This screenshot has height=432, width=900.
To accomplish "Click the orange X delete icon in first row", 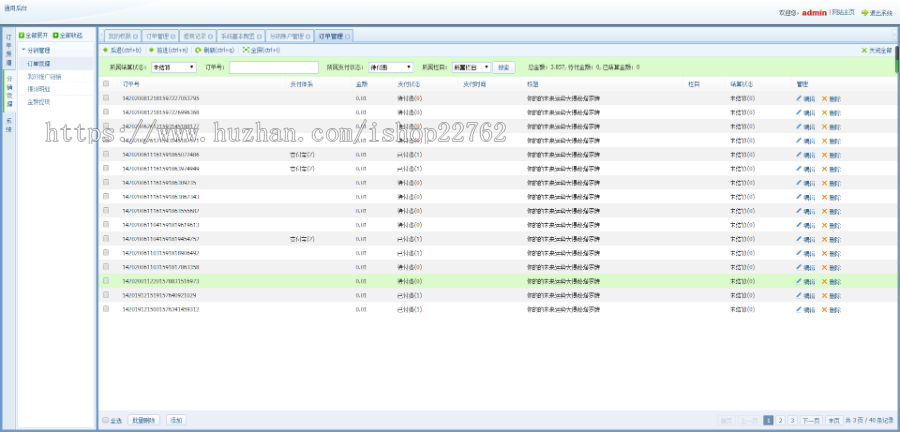I will click(x=824, y=98).
